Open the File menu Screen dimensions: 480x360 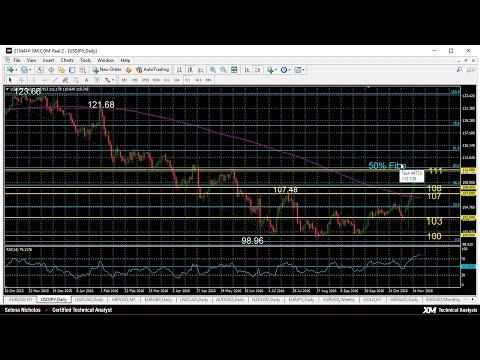17,60
